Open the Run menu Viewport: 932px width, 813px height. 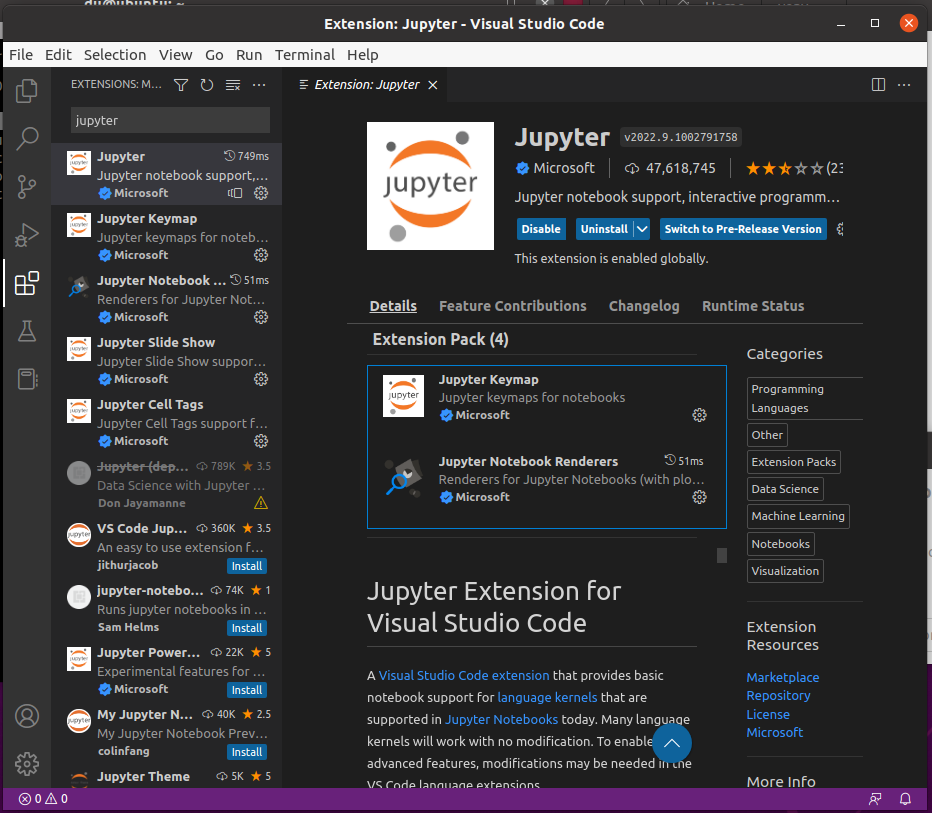click(249, 55)
